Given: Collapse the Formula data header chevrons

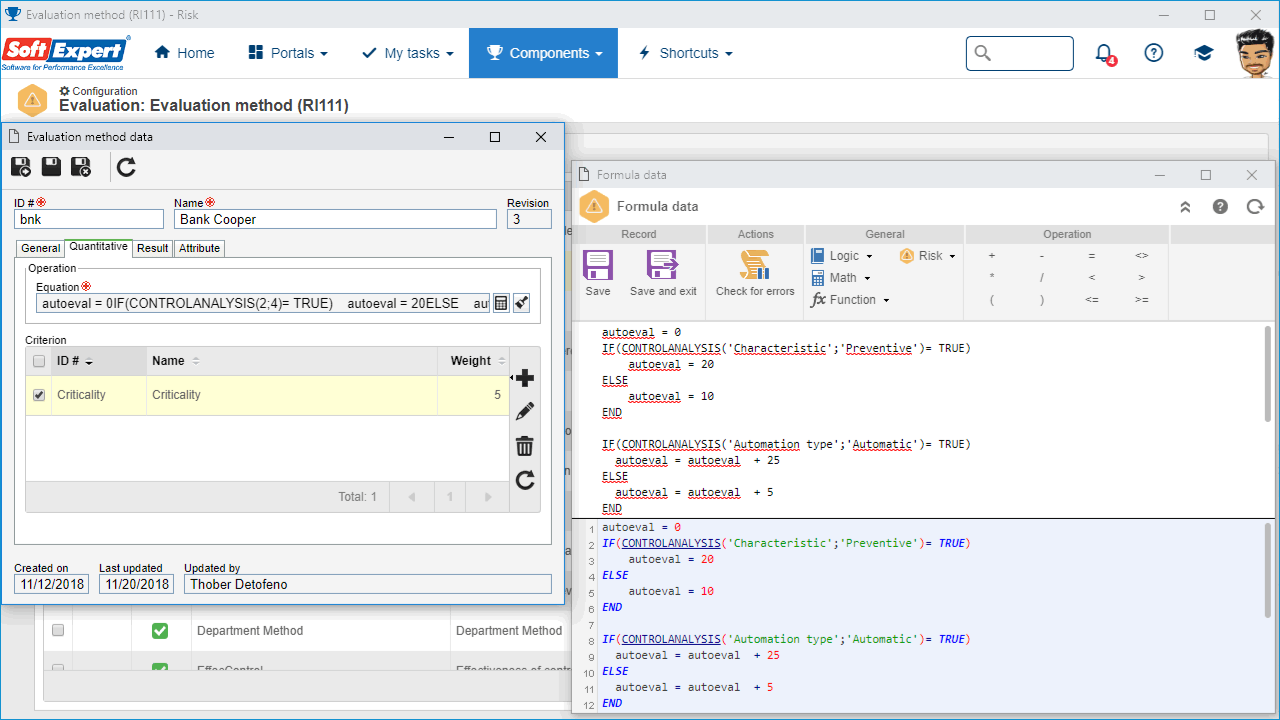Looking at the screenshot, I should [1185, 207].
